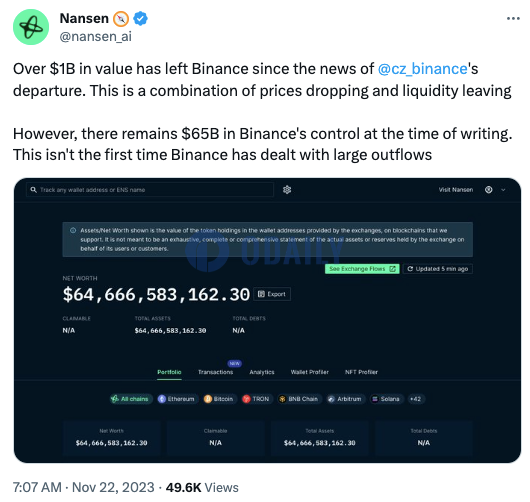Switch to the Wallet Profiler tab
The image size is (530, 502).
tap(310, 372)
